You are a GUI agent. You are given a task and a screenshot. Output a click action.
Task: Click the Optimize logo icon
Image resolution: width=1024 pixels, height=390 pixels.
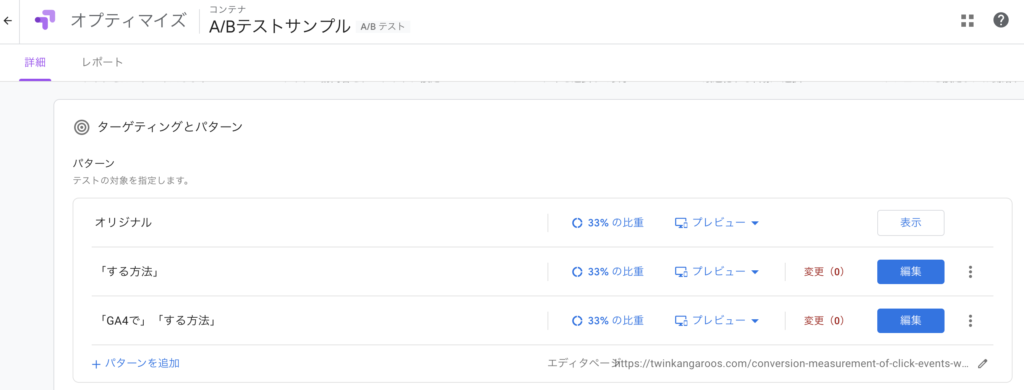pyautogui.click(x=45, y=20)
